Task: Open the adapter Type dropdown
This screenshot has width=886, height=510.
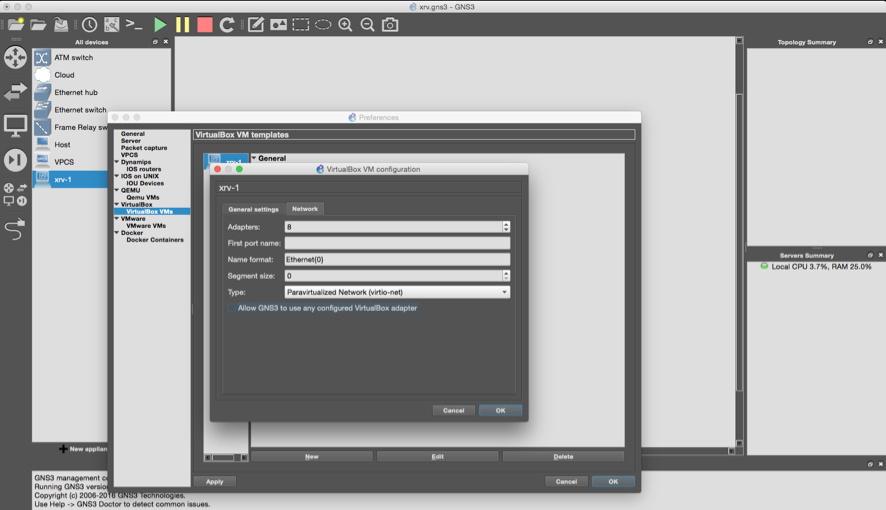Action: click(397, 292)
